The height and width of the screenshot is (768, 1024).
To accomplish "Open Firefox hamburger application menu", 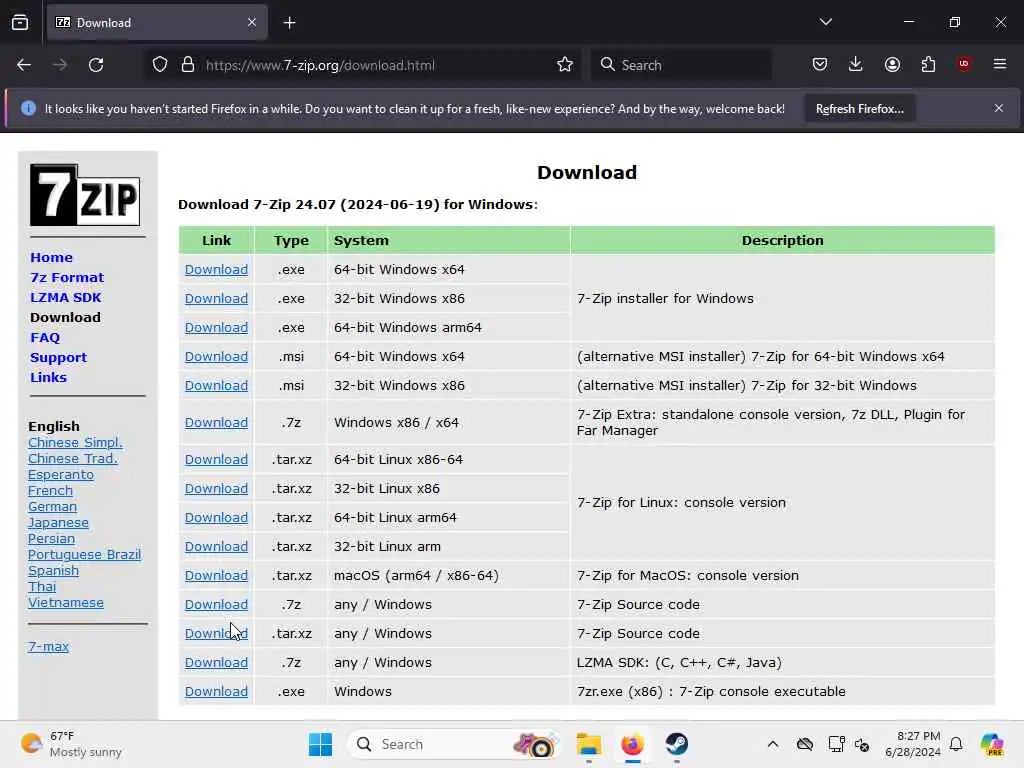I will tap(1000, 64).
